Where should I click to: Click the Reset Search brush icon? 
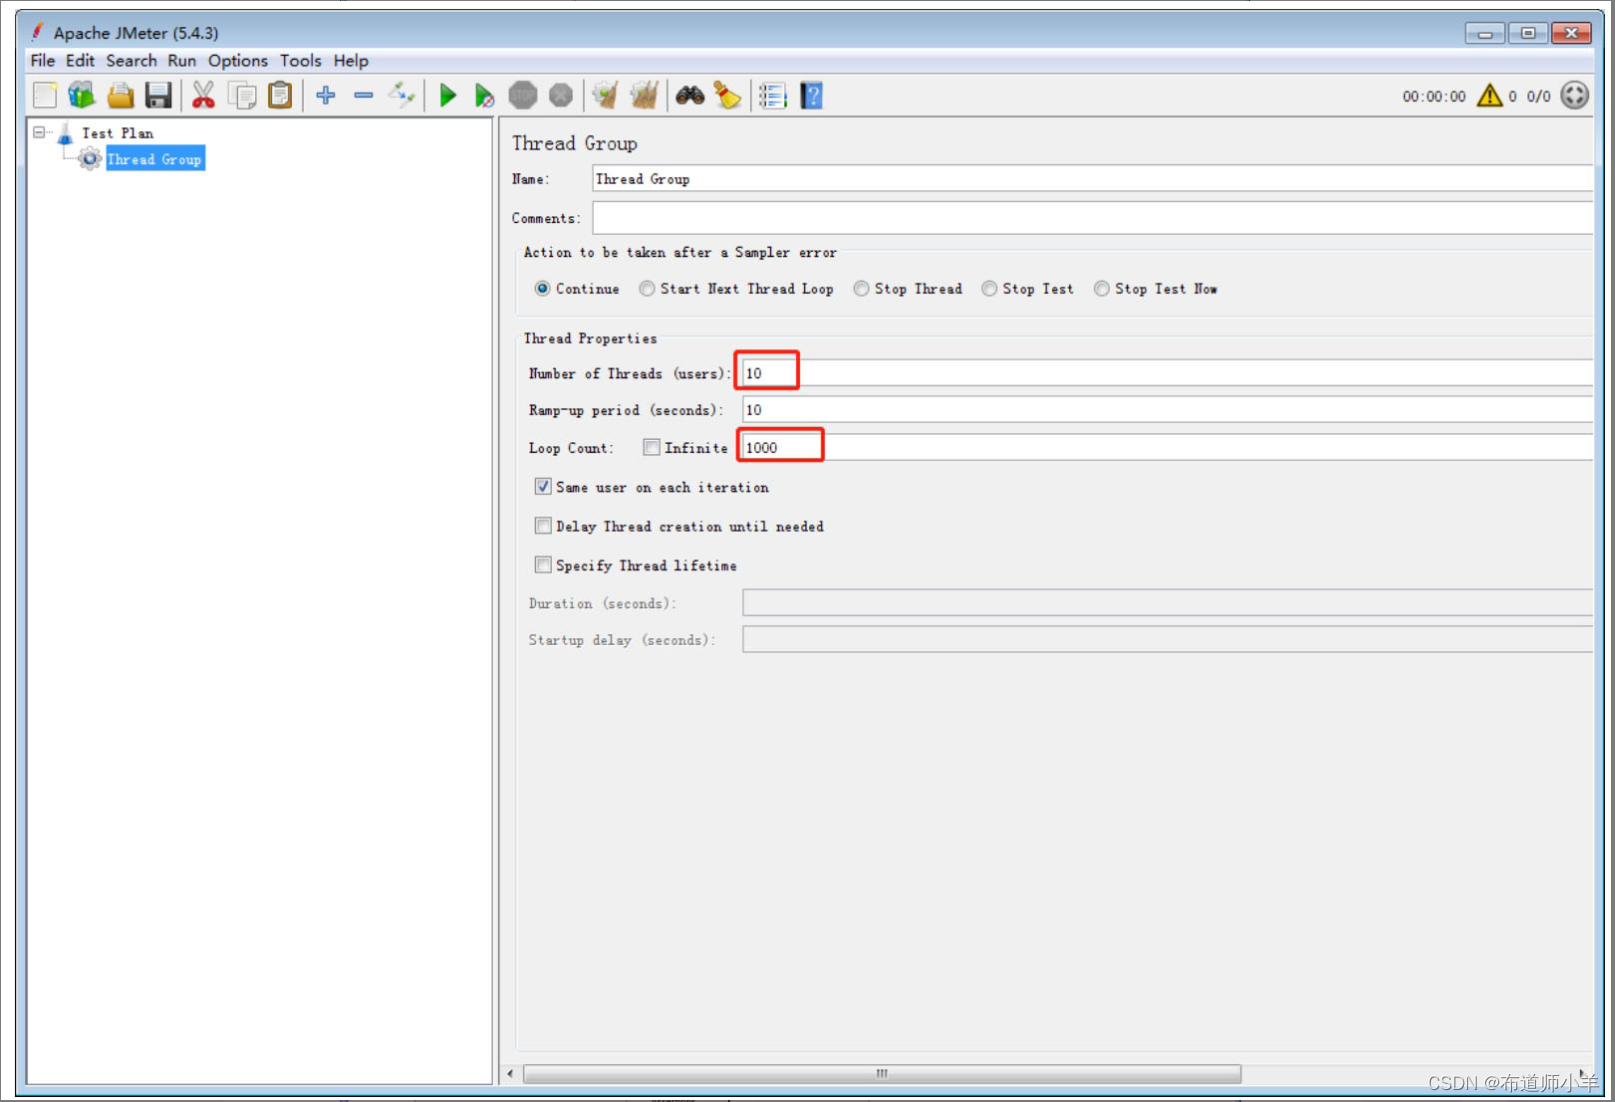click(x=727, y=96)
